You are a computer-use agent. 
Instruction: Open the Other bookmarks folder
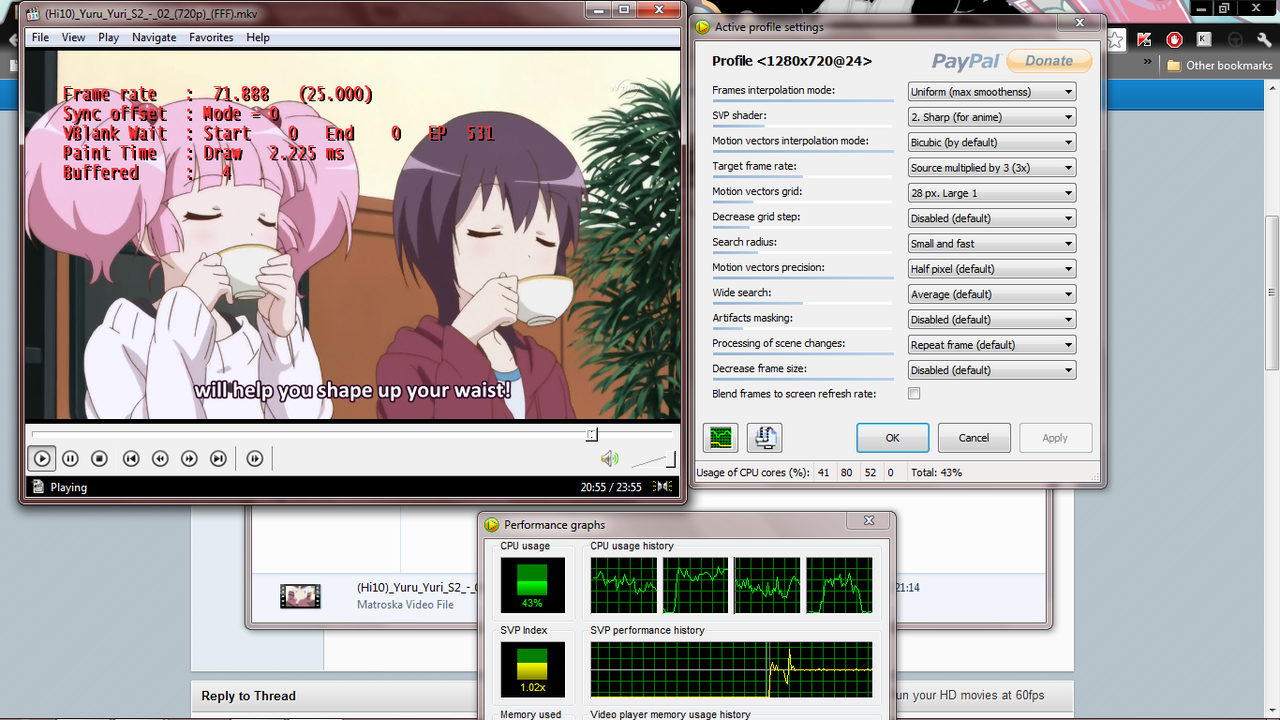pyautogui.click(x=1220, y=65)
